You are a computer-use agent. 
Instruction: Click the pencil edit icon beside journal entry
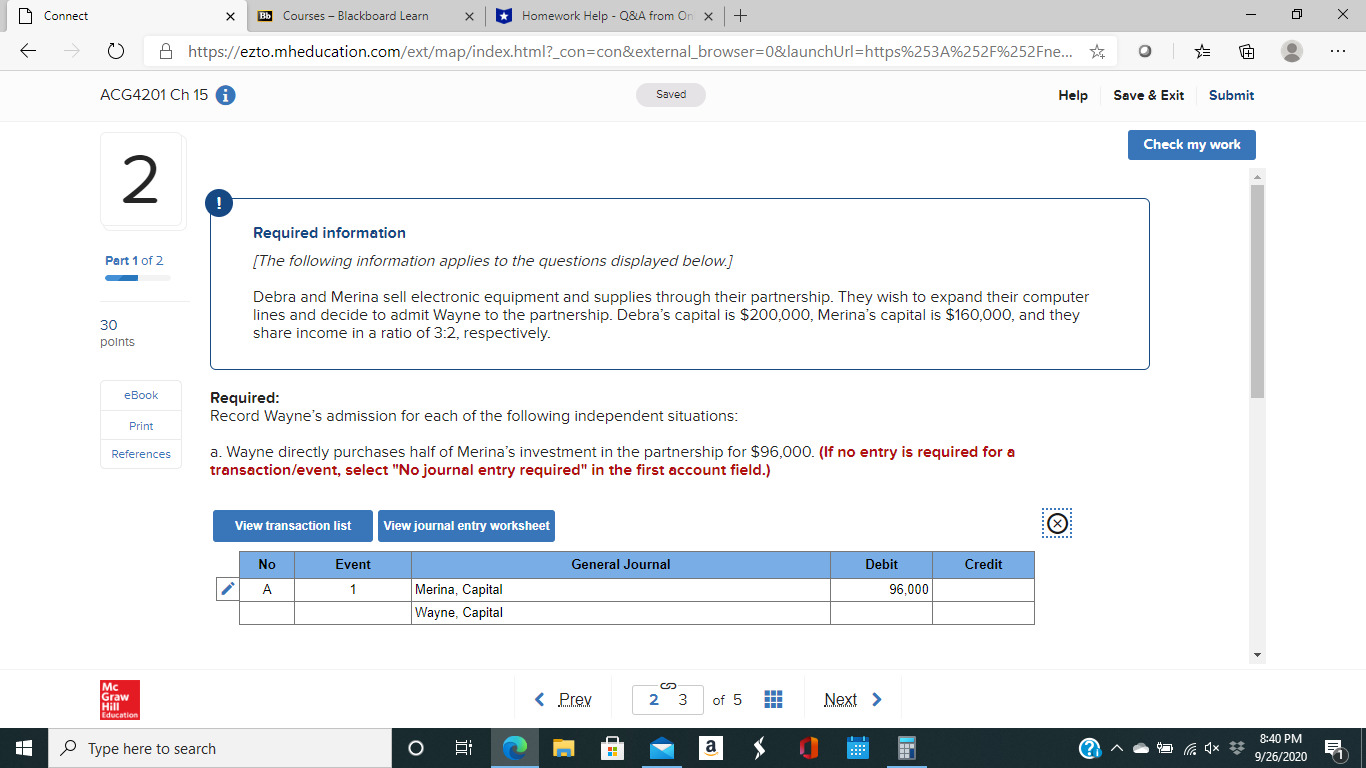(226, 589)
